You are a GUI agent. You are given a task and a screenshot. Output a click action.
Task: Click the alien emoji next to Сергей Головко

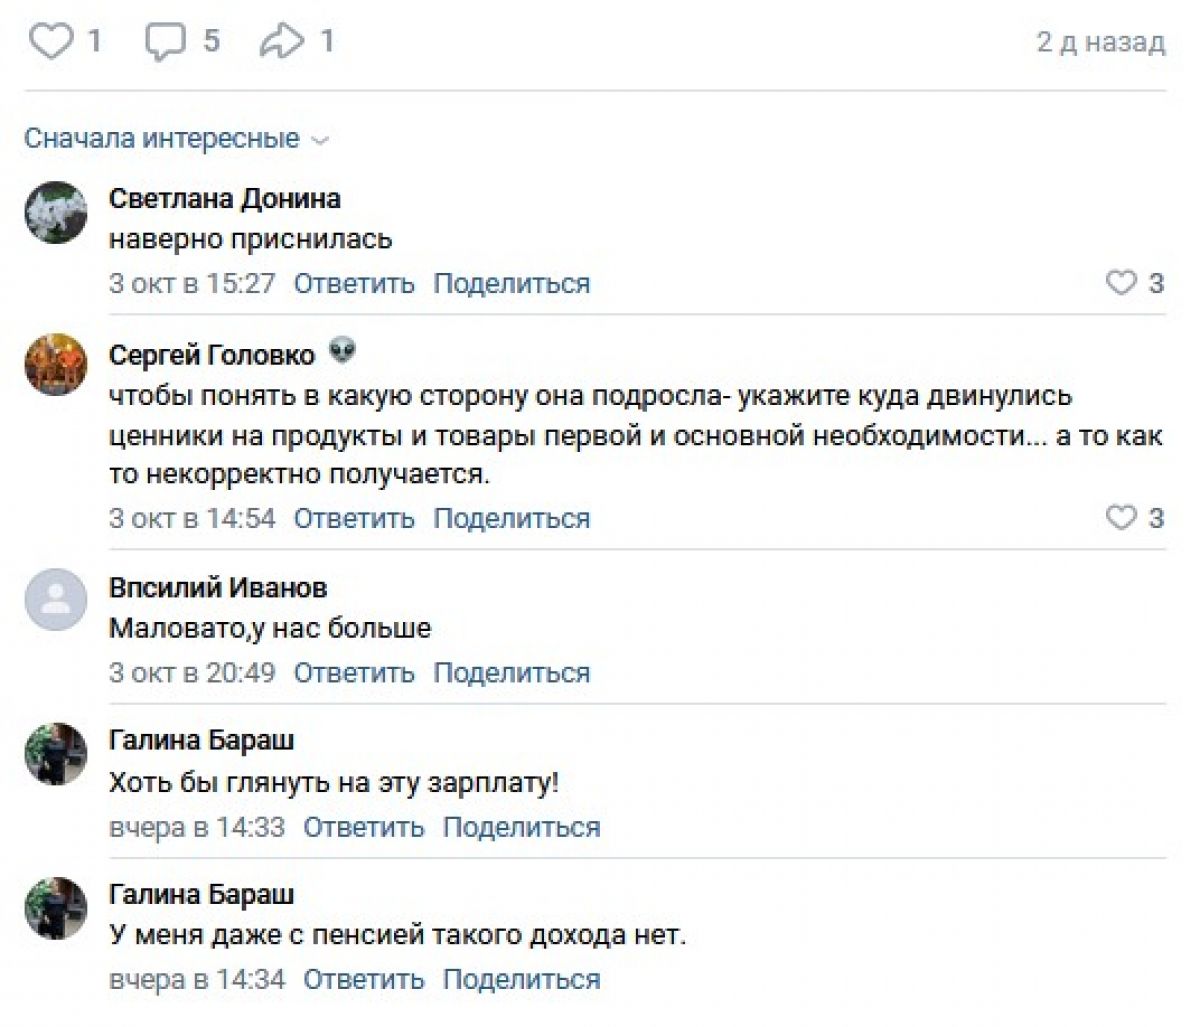point(342,352)
